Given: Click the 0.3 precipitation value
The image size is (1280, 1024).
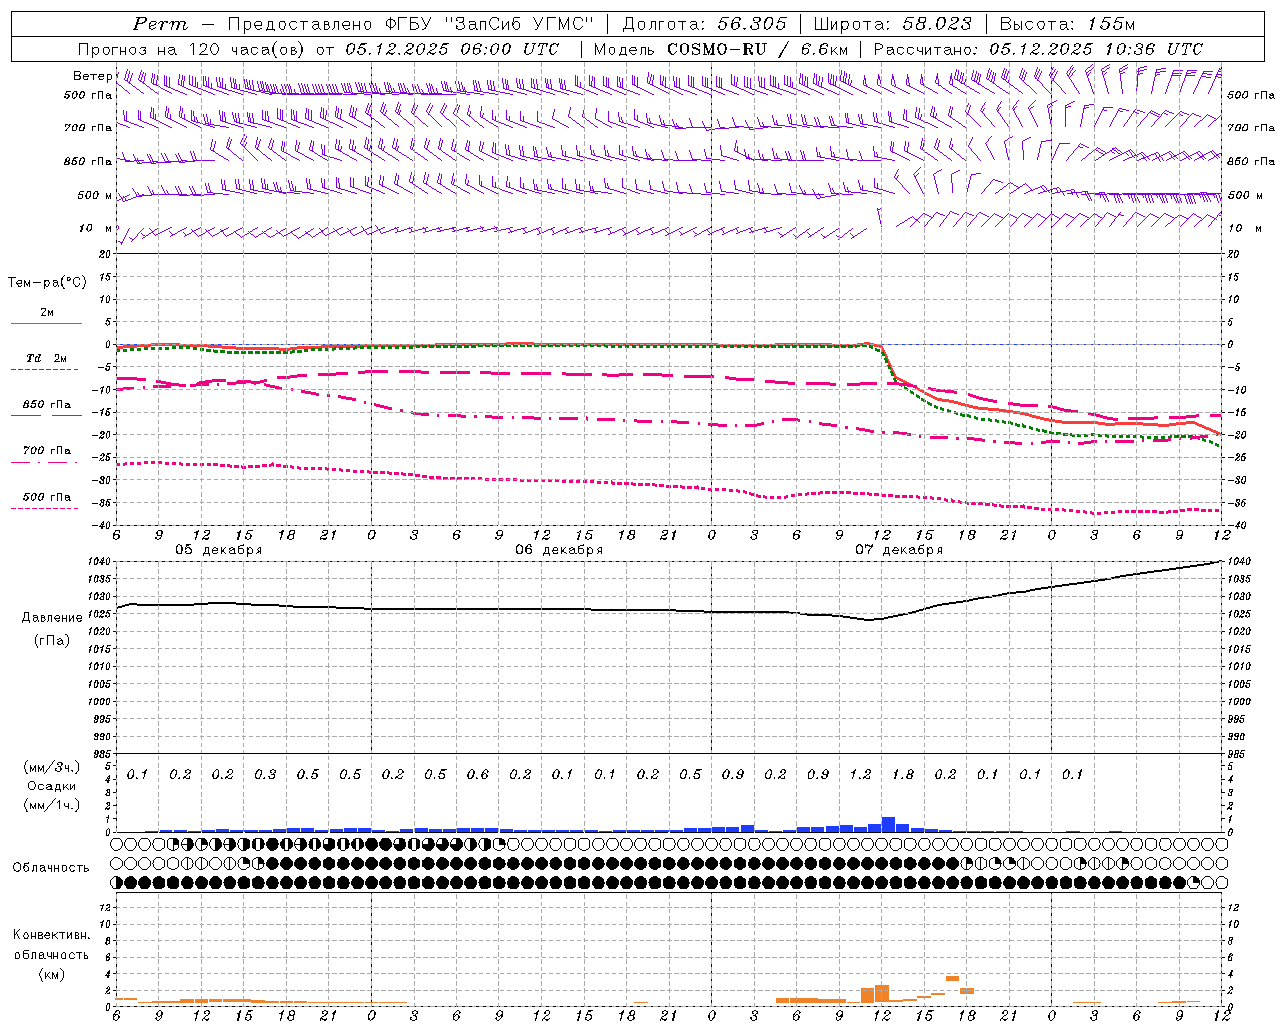Looking at the screenshot, I should click(265, 775).
